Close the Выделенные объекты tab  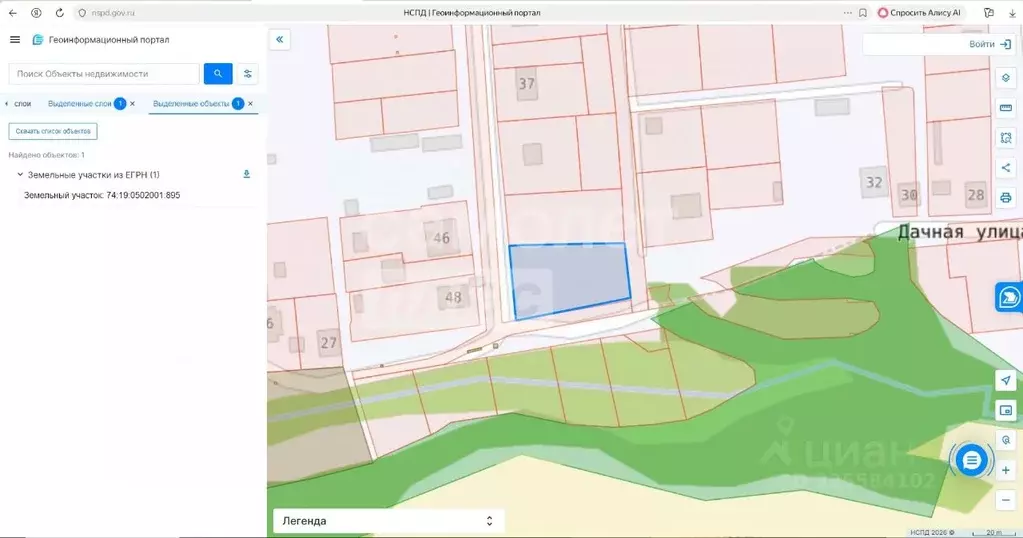[250, 104]
